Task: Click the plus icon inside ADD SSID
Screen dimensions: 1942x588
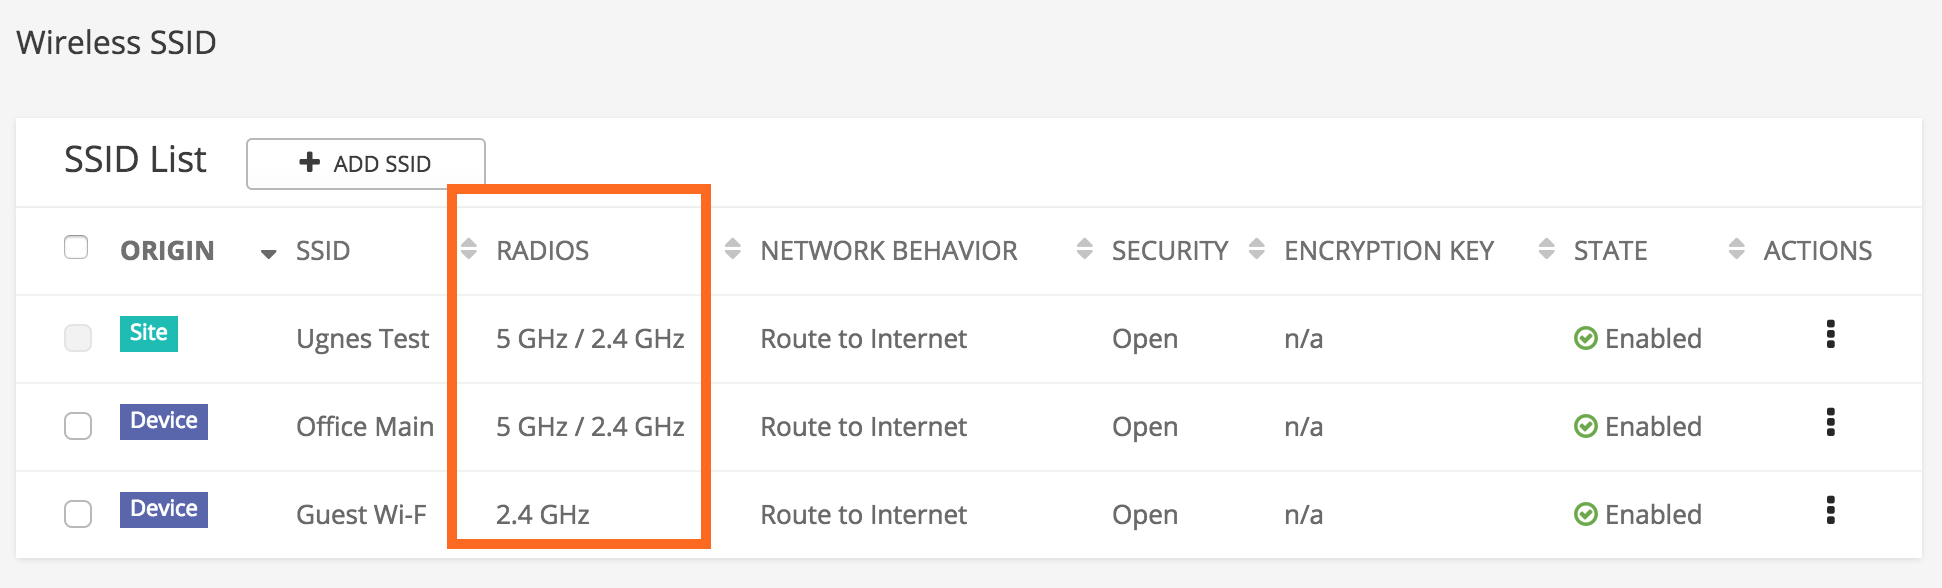Action: (307, 162)
